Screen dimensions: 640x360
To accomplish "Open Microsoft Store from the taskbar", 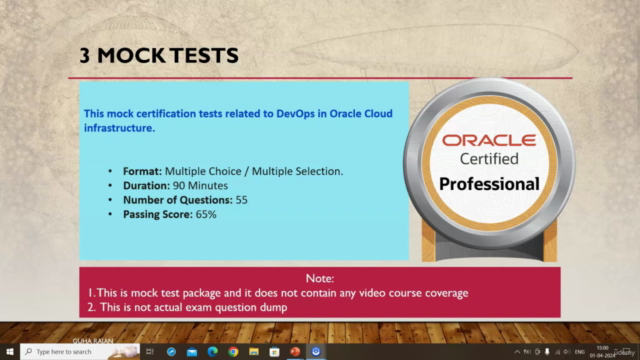I will pos(274,351).
